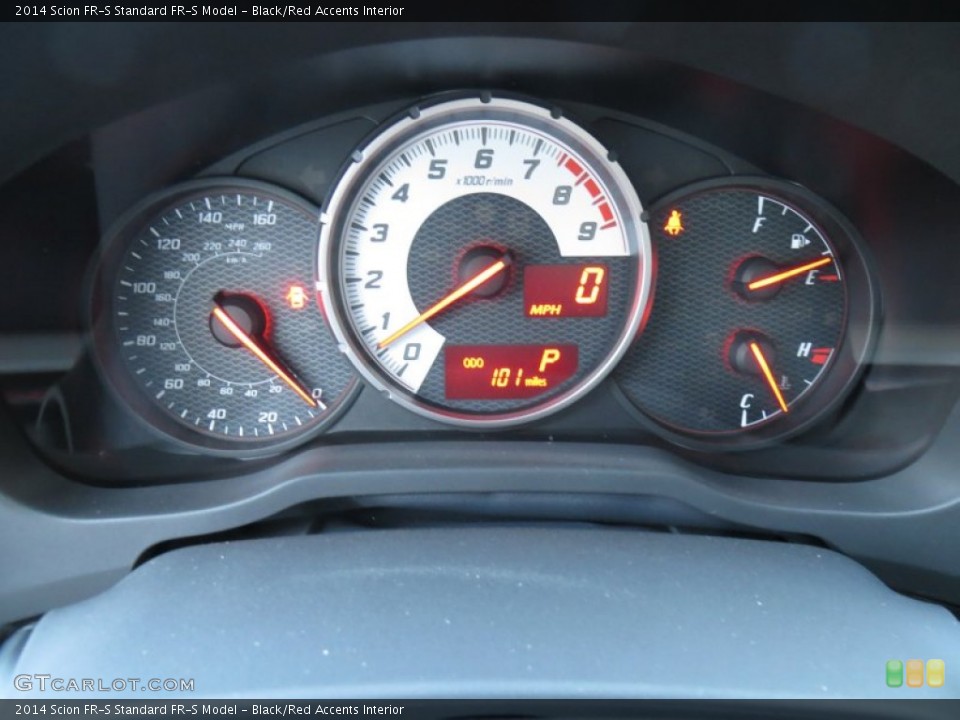The width and height of the screenshot is (960, 720).
Task: Click the number 6 on the tachometer
Action: (484, 159)
